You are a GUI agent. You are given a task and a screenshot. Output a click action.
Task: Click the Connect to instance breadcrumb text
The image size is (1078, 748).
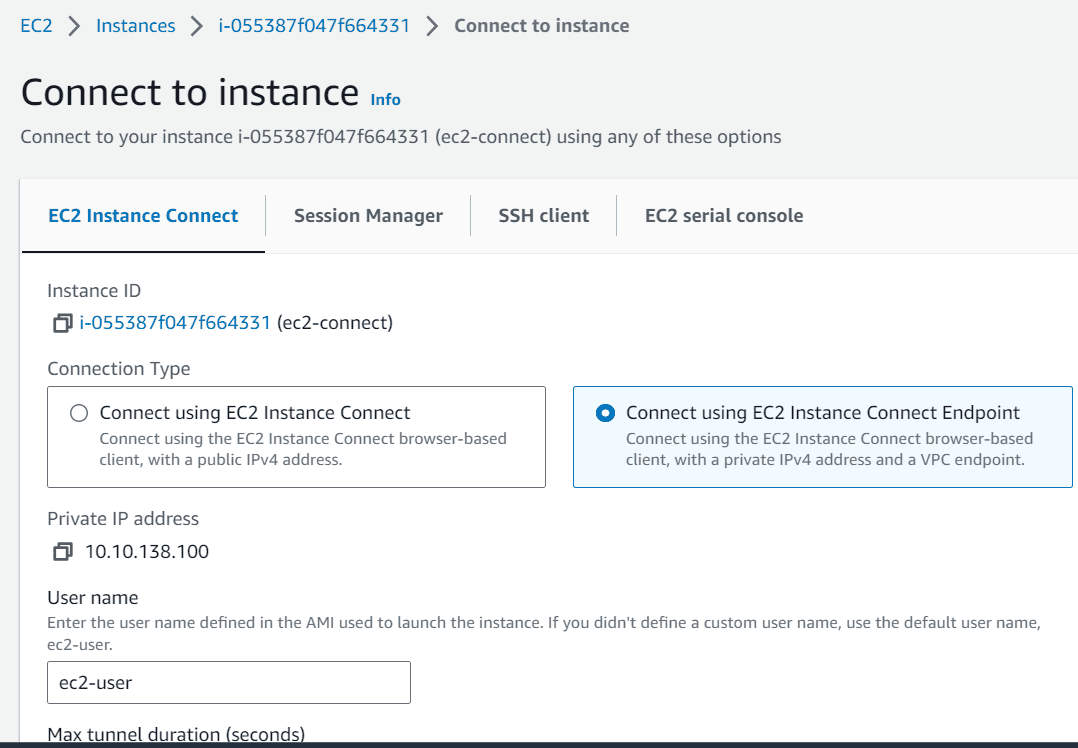click(542, 26)
